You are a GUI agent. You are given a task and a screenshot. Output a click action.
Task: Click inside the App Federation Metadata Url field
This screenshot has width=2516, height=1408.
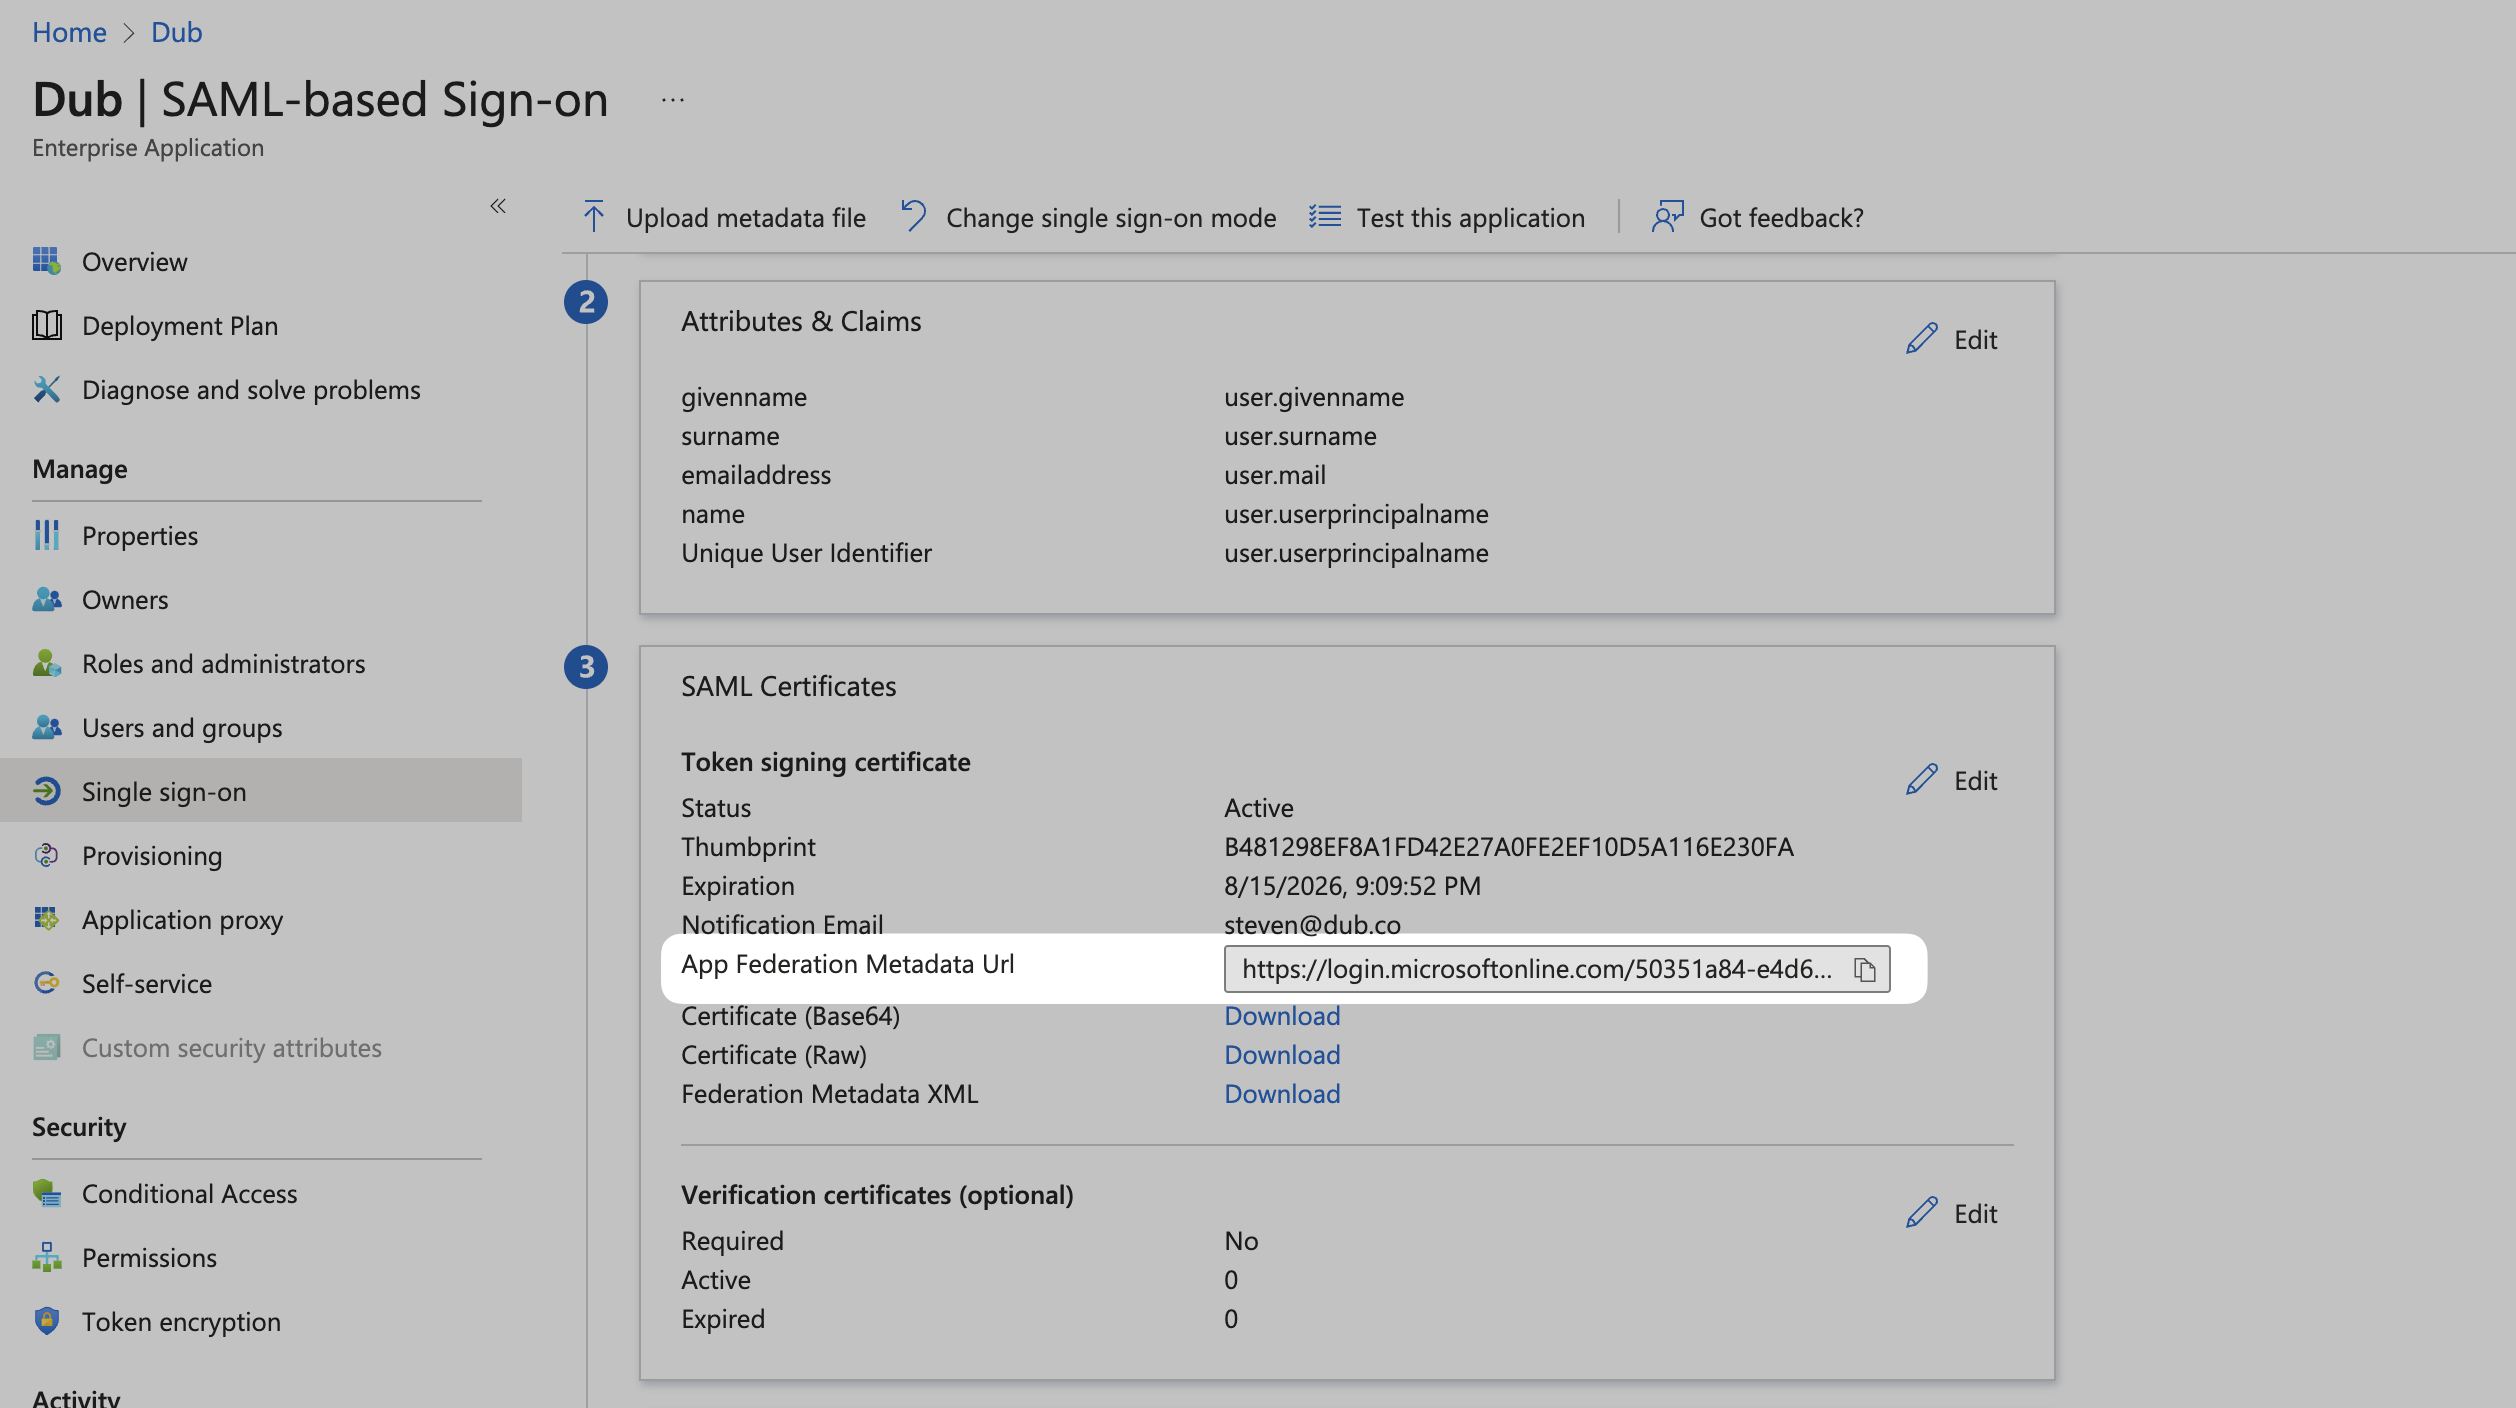1520,968
